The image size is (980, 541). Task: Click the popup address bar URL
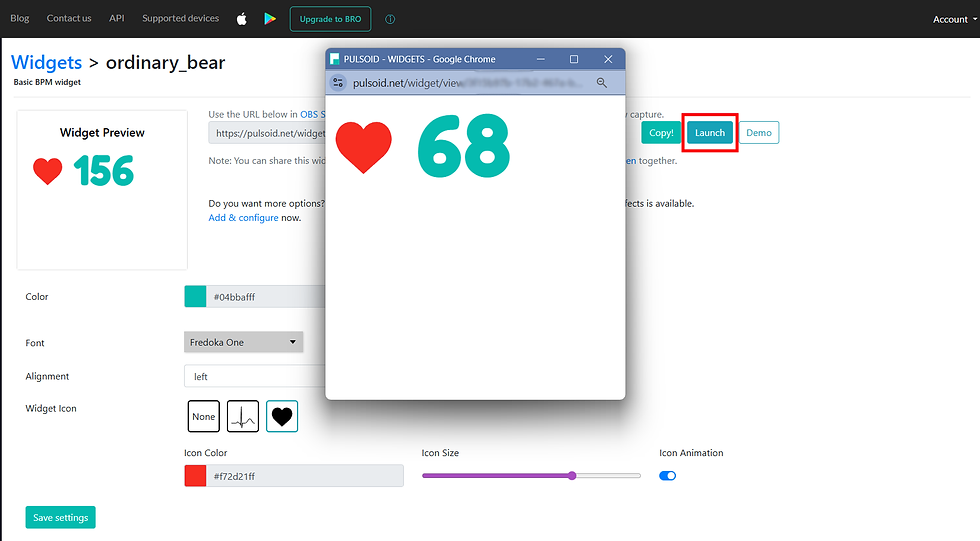coord(469,82)
